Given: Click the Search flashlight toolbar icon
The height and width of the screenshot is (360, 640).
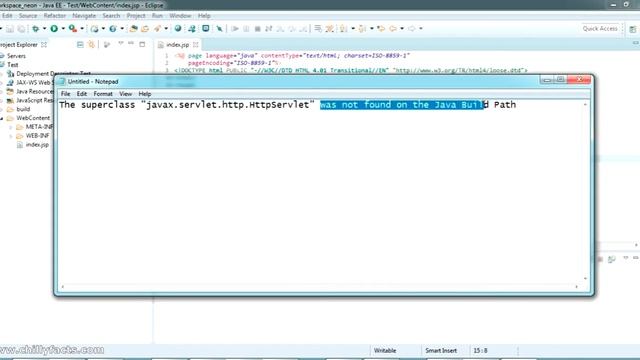Looking at the screenshot, I should [157, 29].
